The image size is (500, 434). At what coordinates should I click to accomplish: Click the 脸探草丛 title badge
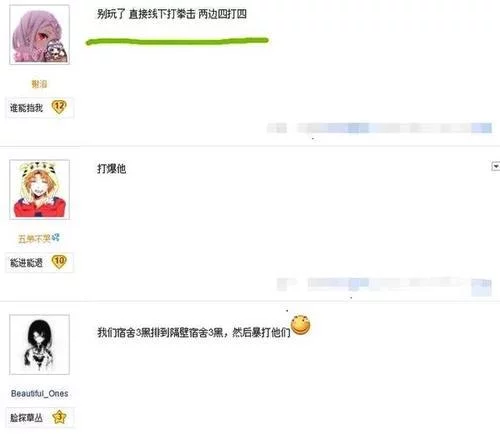click(27, 417)
